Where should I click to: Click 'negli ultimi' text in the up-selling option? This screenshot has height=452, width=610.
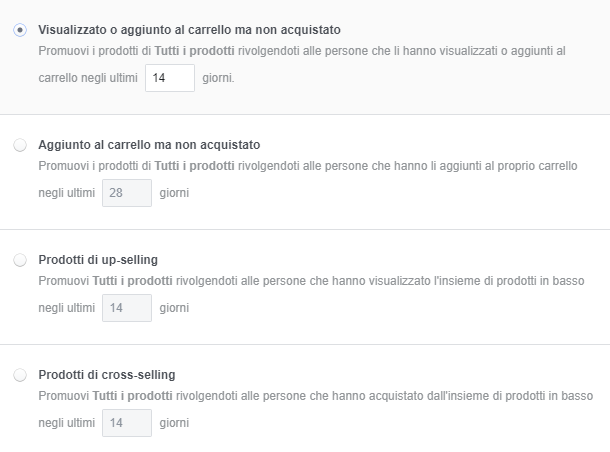tap(66, 308)
